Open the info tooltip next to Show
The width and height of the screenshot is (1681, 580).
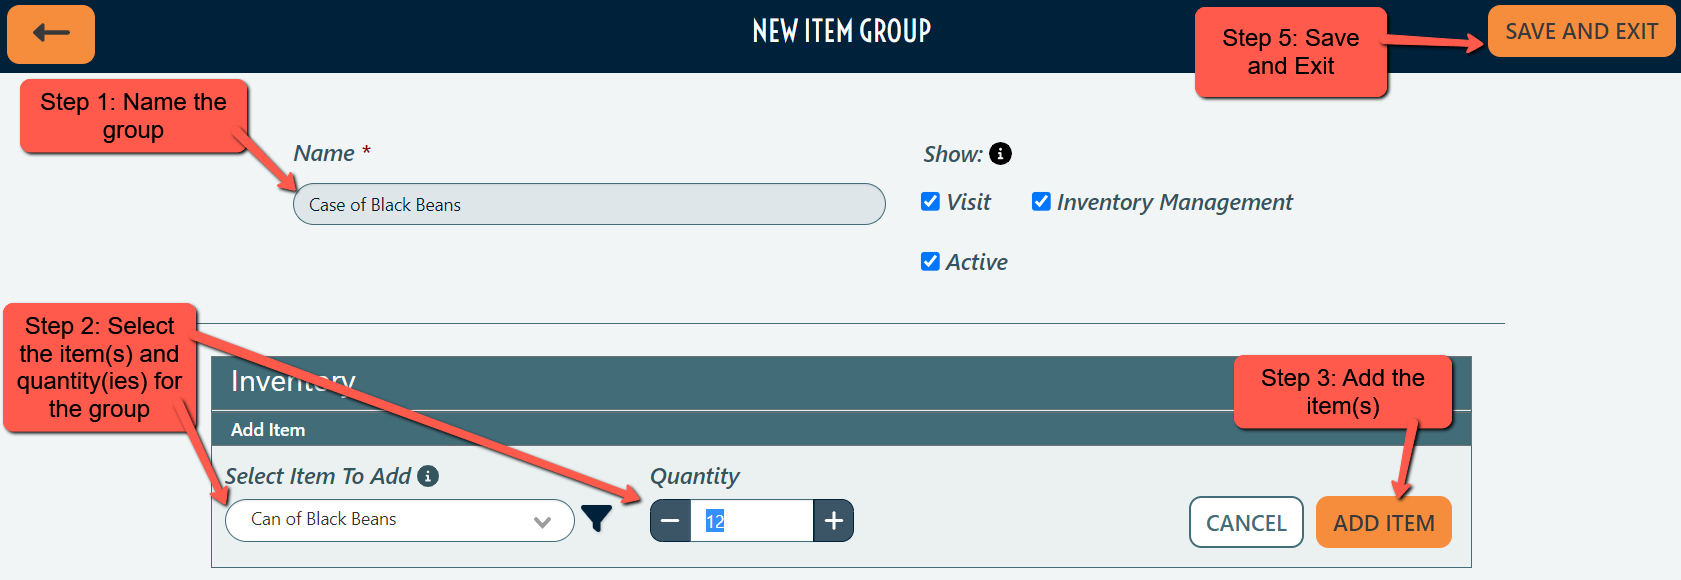point(1003,153)
